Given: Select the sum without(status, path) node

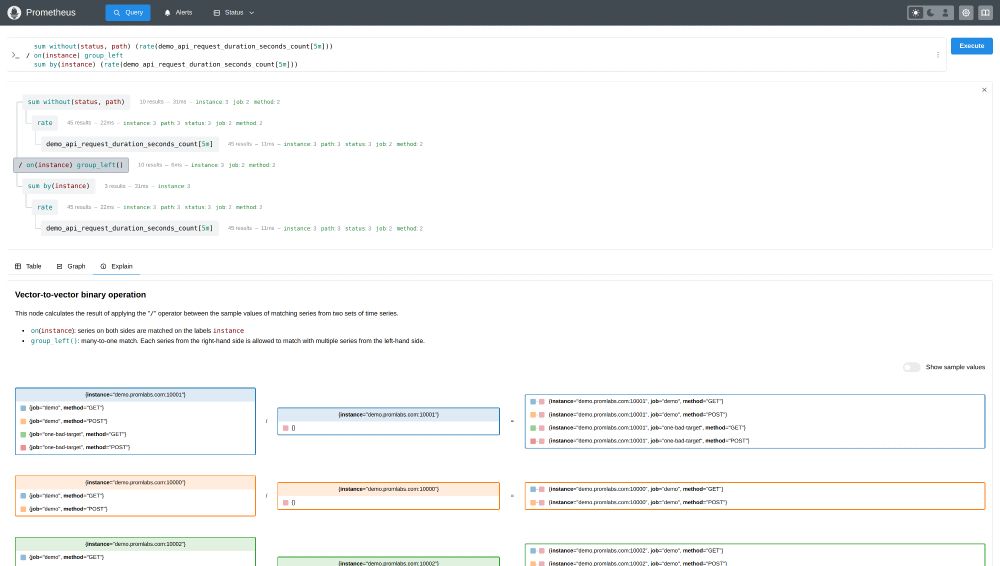Looking at the screenshot, I should 76,102.
